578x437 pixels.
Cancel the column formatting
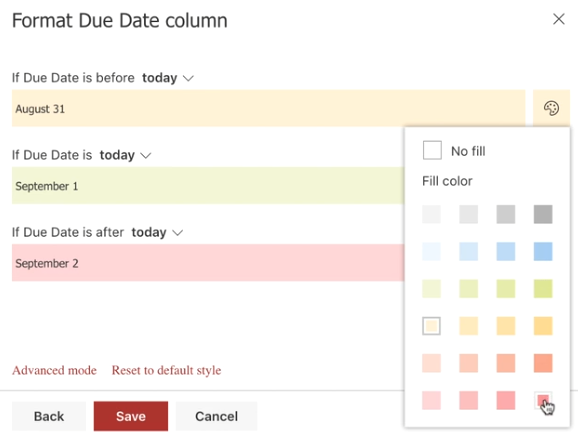216,416
